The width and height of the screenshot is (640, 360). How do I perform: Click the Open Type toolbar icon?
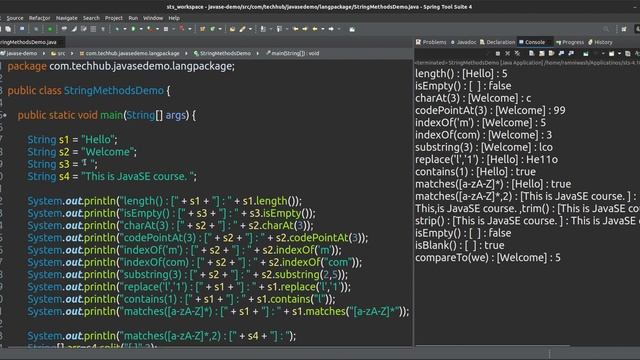(x=233, y=29)
